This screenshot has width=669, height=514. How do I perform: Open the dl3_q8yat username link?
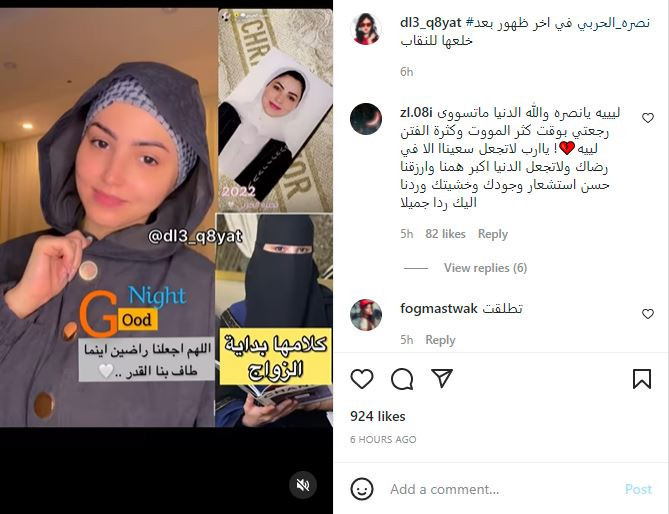[x=430, y=23]
